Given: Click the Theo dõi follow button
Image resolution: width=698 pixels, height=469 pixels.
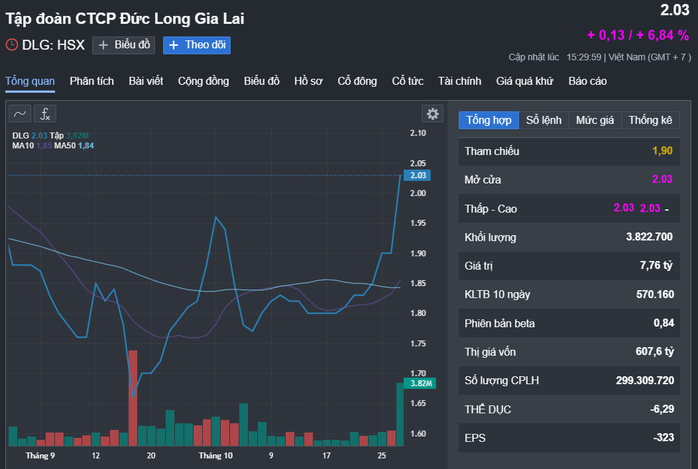Looking at the screenshot, I should tap(197, 45).
